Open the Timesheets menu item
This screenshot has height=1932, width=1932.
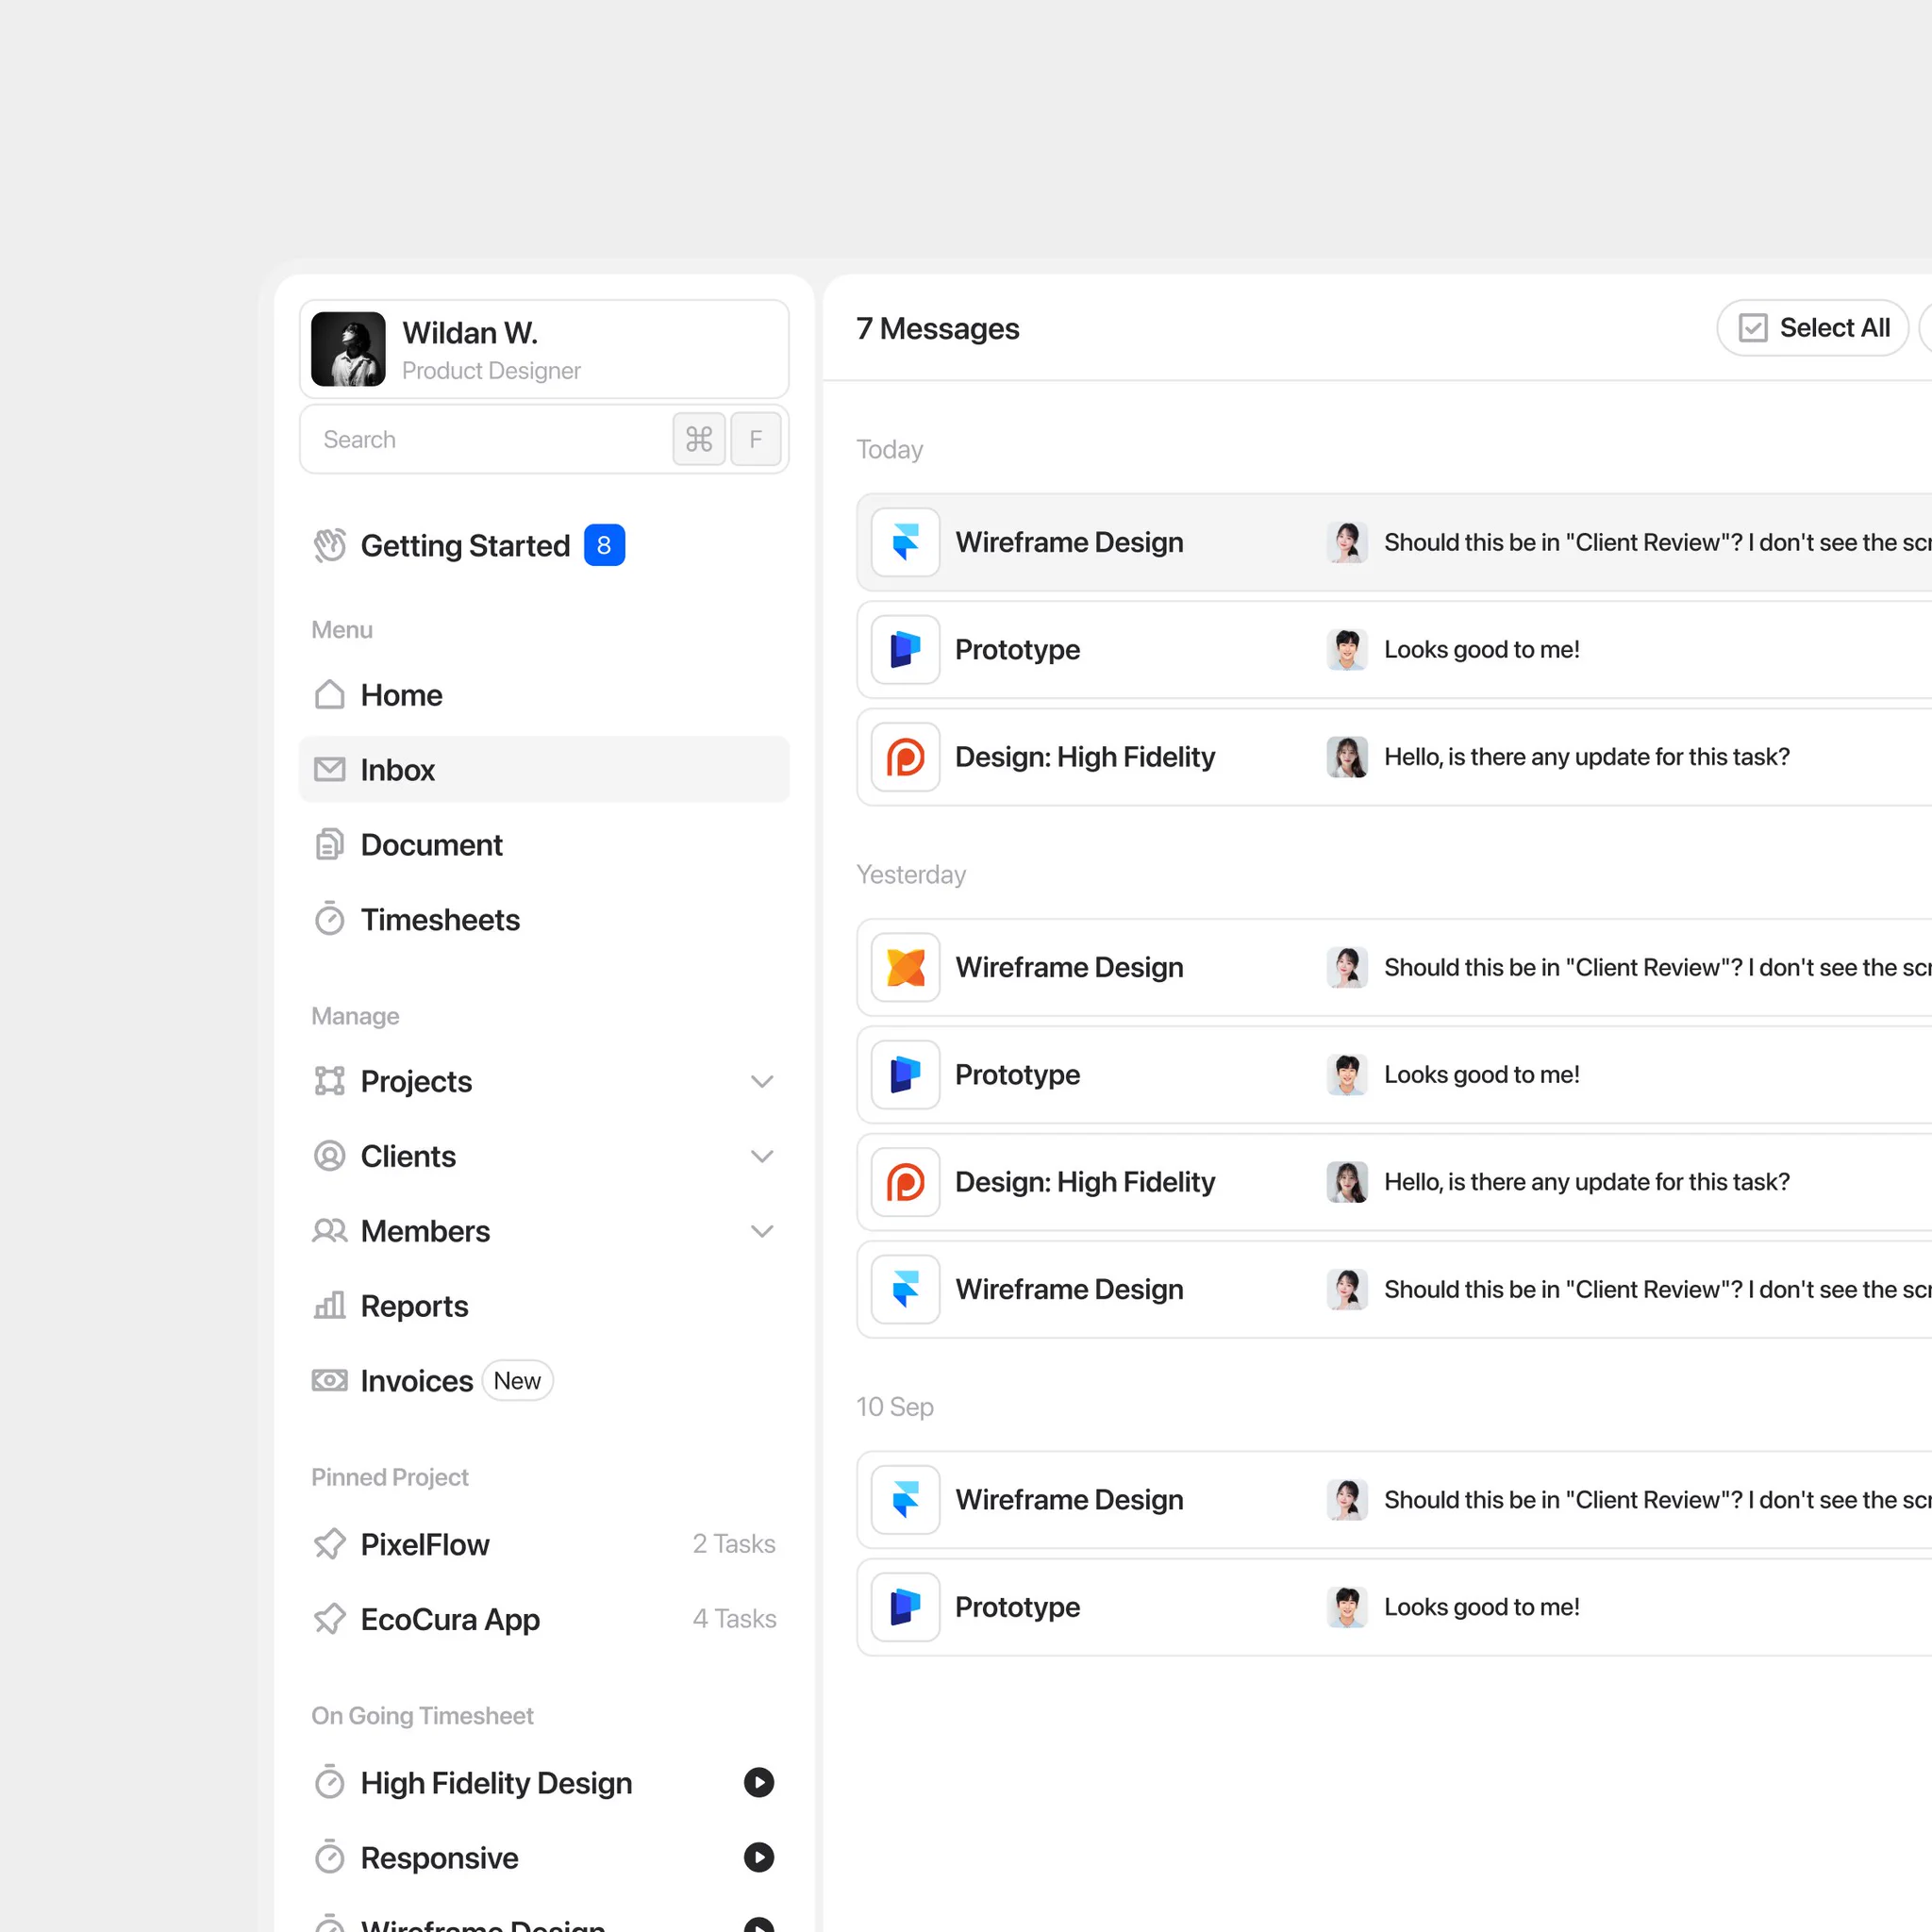tap(544, 919)
